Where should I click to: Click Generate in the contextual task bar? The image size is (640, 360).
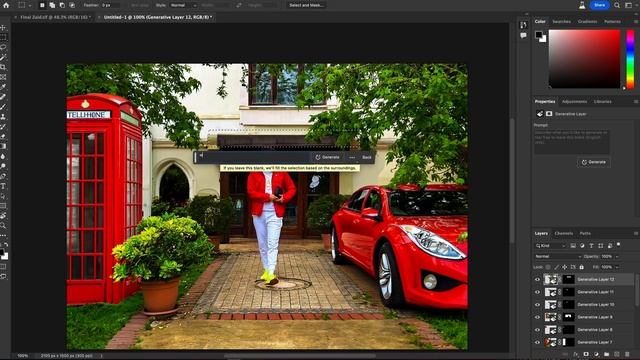(327, 157)
